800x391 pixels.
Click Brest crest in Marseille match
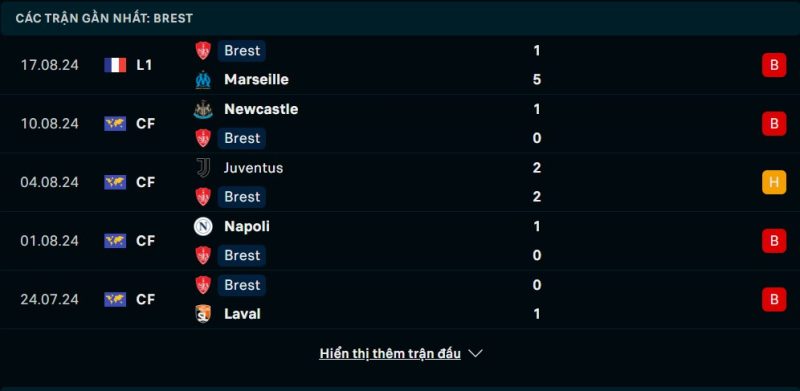tap(203, 51)
